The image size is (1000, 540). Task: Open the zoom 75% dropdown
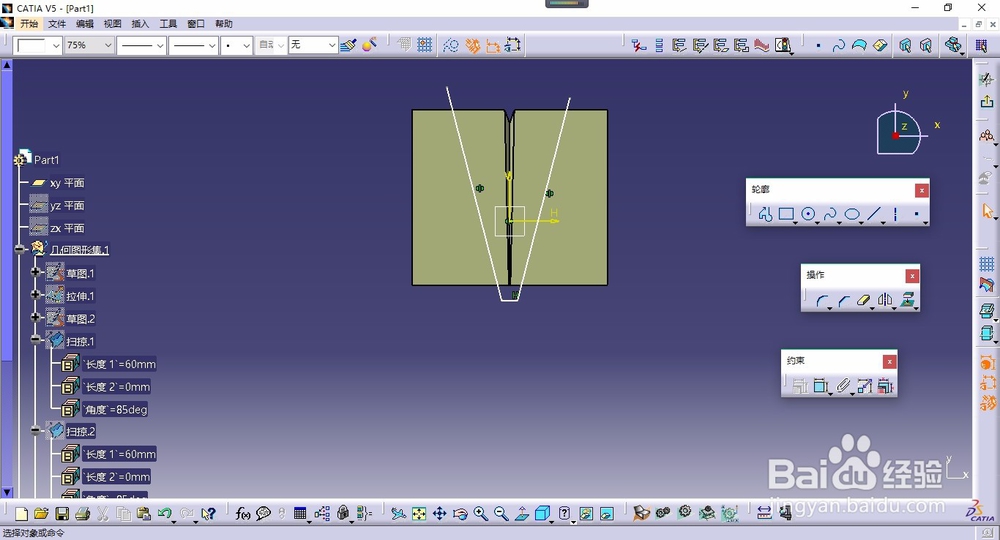tap(107, 45)
